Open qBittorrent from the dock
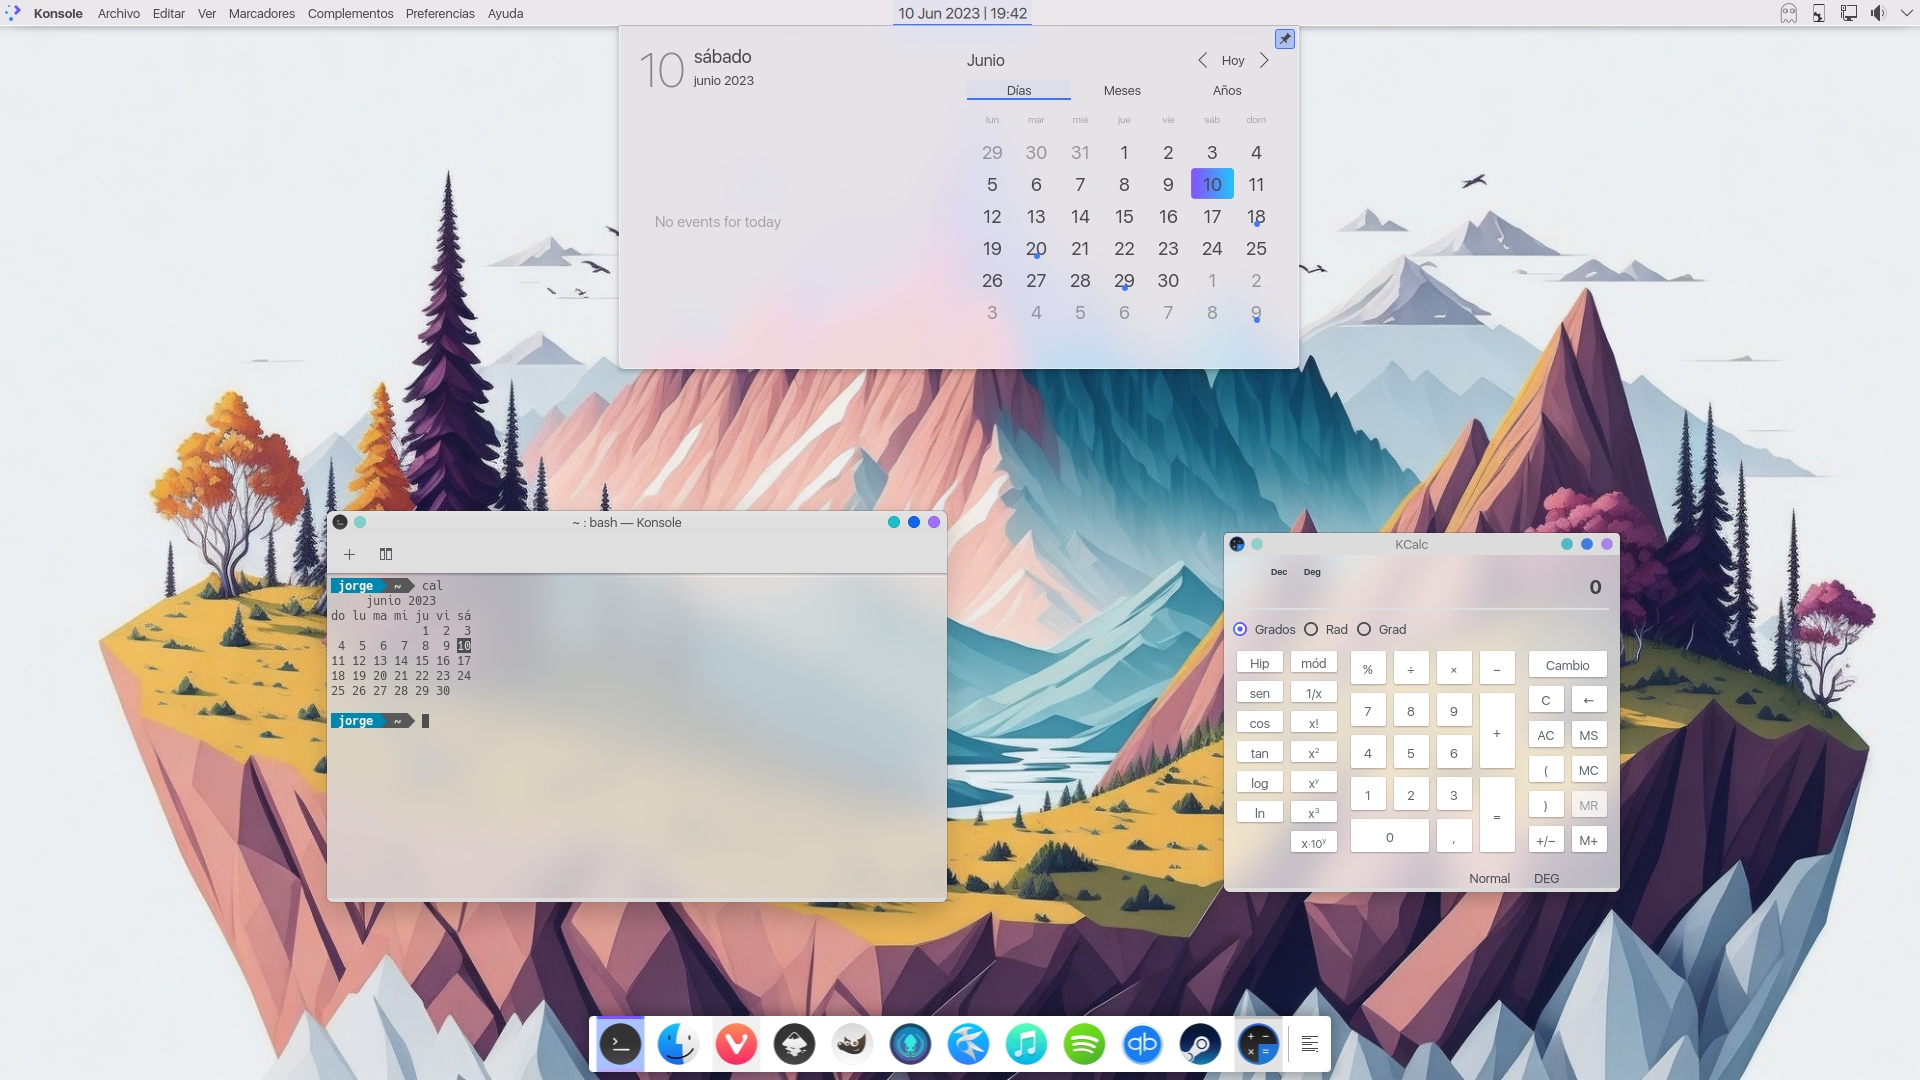1920x1080 pixels. pyautogui.click(x=1142, y=1045)
